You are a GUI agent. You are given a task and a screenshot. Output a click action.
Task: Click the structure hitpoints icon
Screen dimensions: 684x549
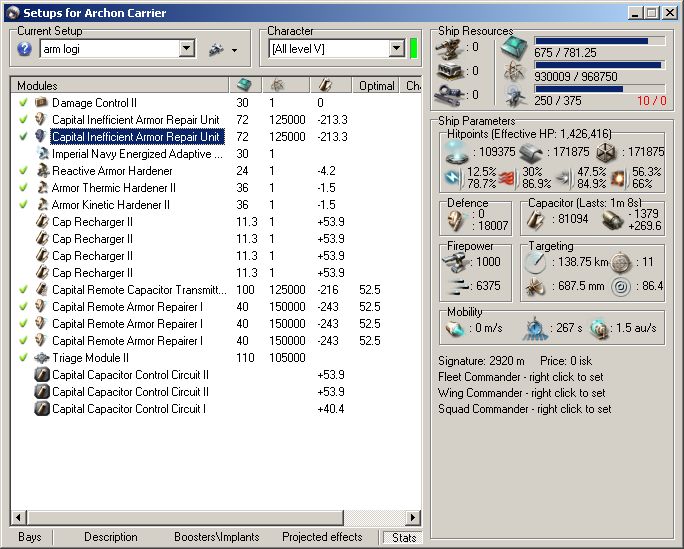[606, 153]
